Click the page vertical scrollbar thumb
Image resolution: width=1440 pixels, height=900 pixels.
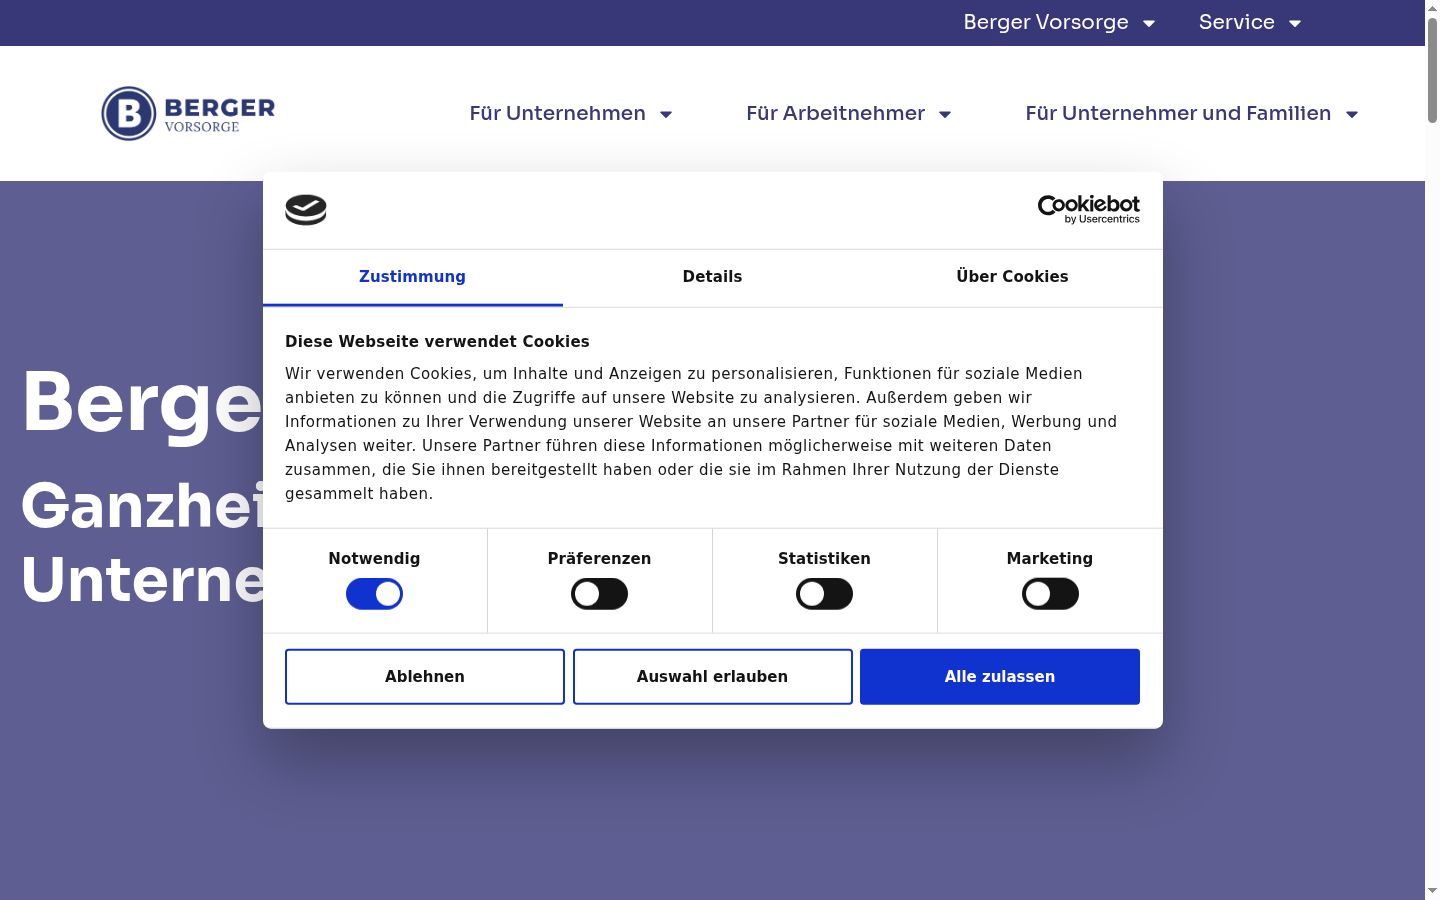tap(1432, 70)
